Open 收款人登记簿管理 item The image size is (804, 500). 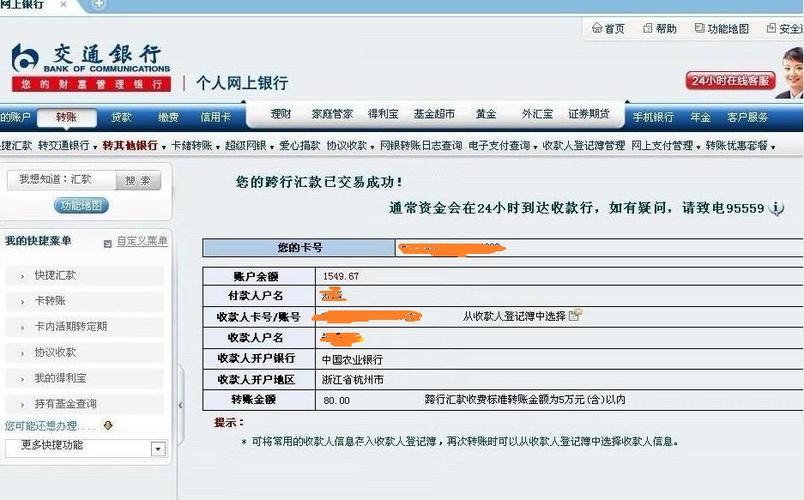coord(584,146)
